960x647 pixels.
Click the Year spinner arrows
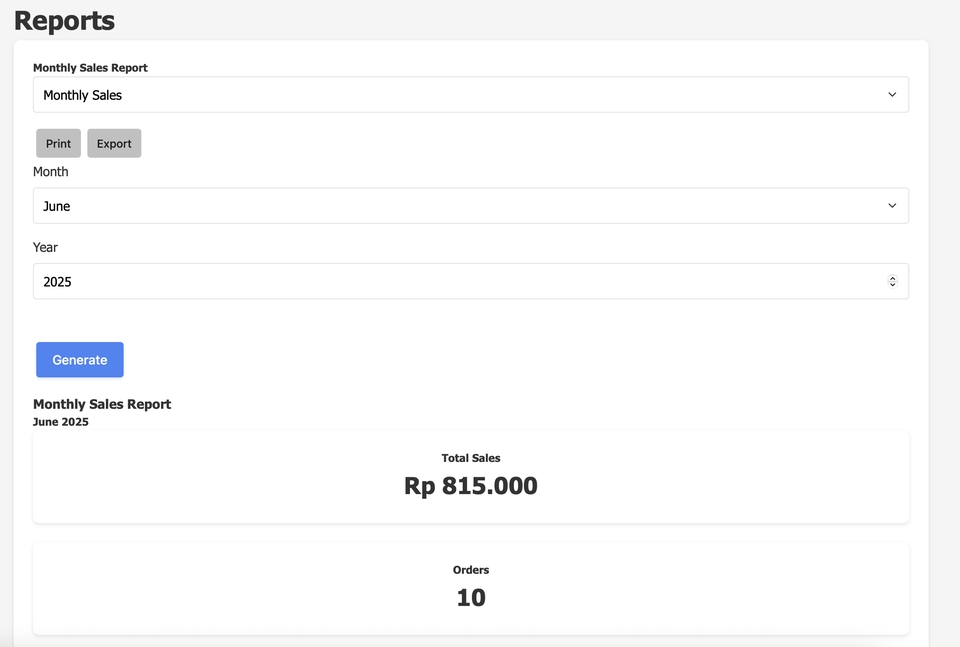tap(892, 282)
